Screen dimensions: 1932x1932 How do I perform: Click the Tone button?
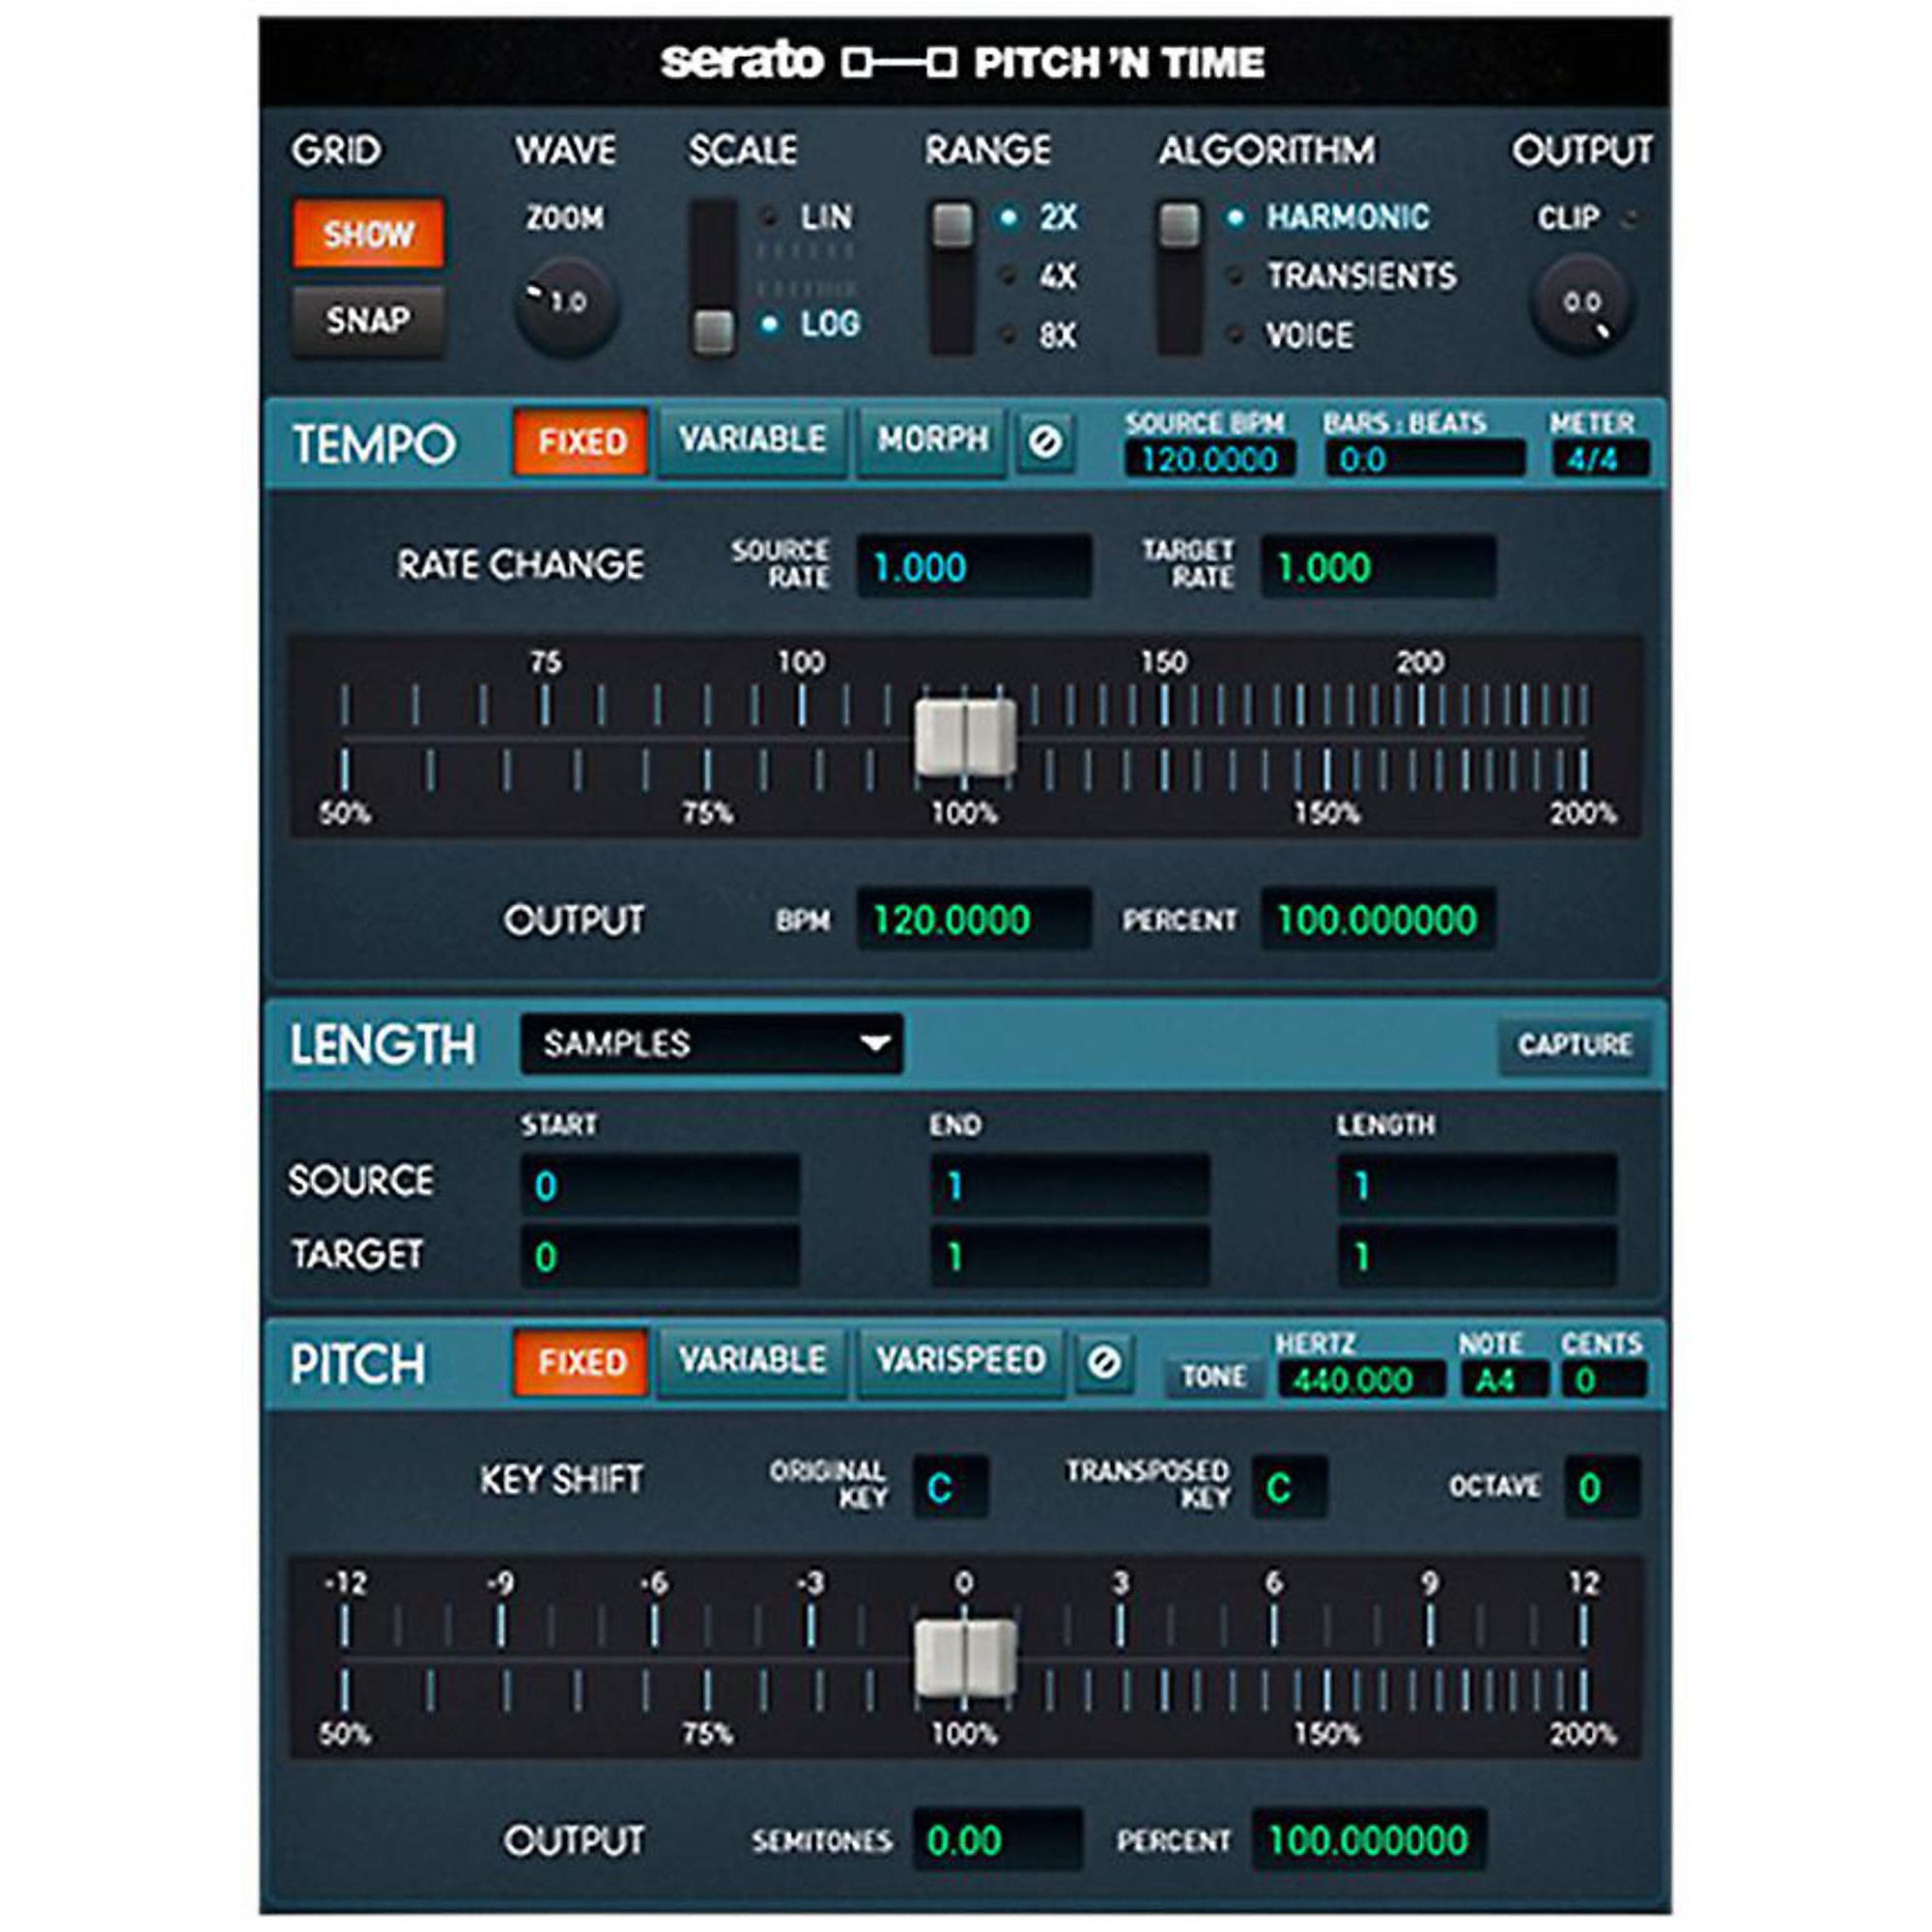pos(1213,1377)
